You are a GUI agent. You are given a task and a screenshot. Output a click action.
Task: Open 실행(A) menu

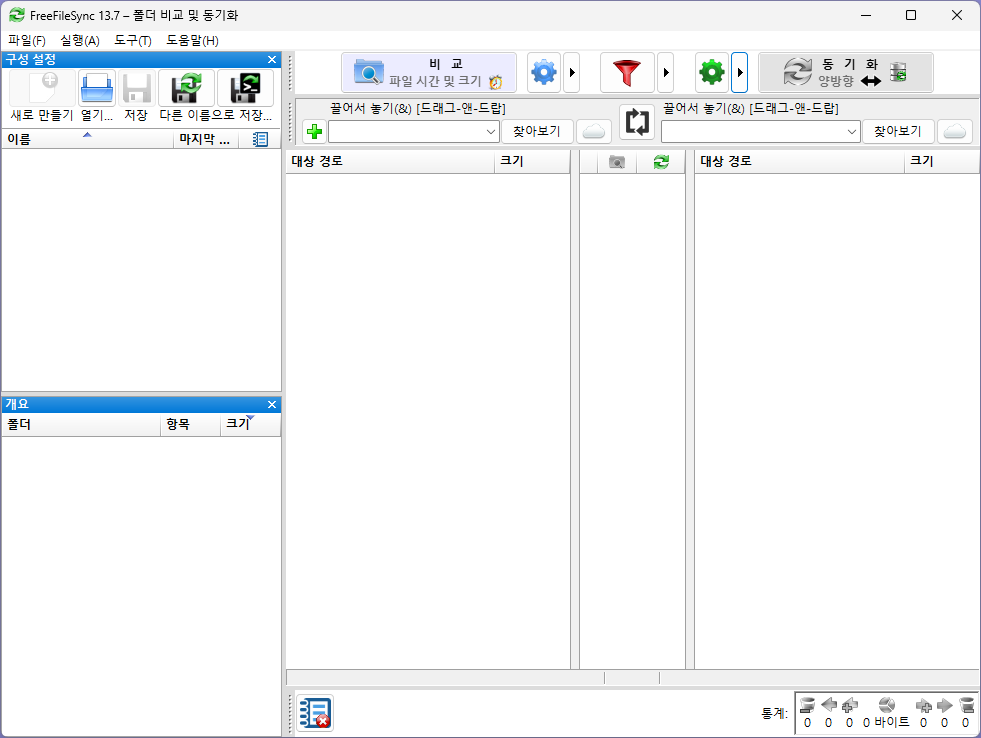80,41
